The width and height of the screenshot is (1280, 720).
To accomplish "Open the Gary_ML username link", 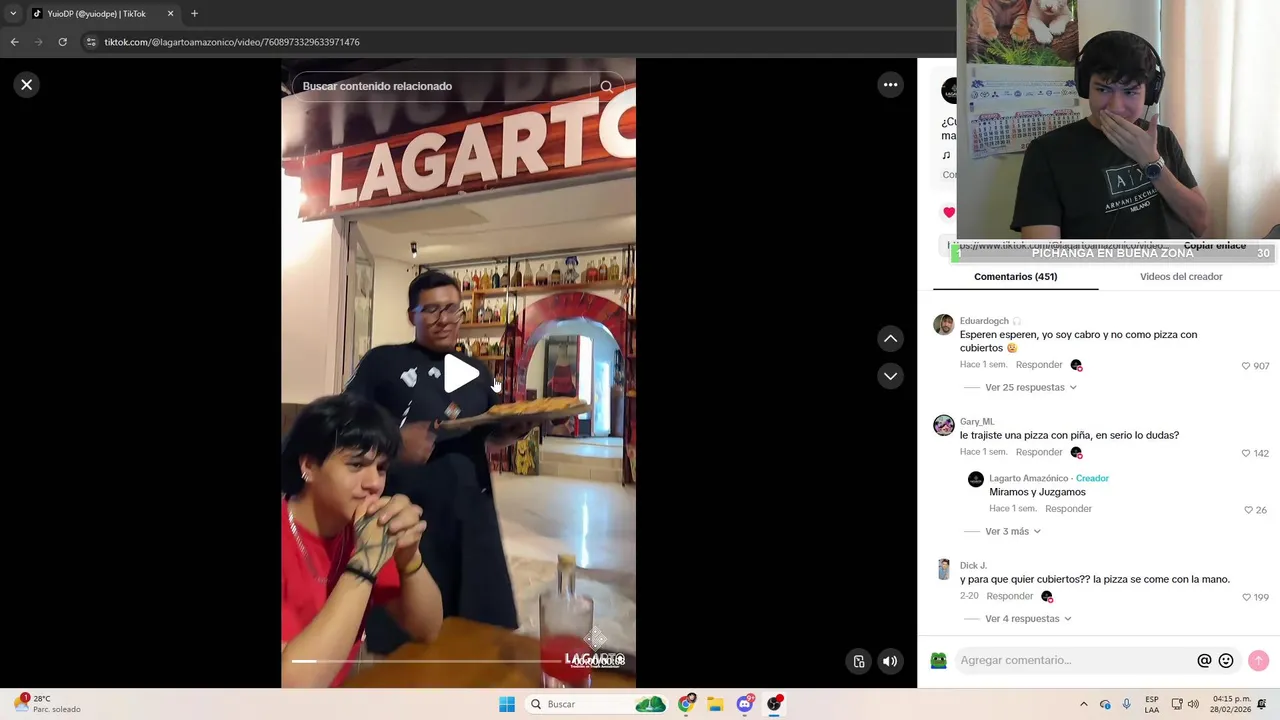I will (977, 422).
